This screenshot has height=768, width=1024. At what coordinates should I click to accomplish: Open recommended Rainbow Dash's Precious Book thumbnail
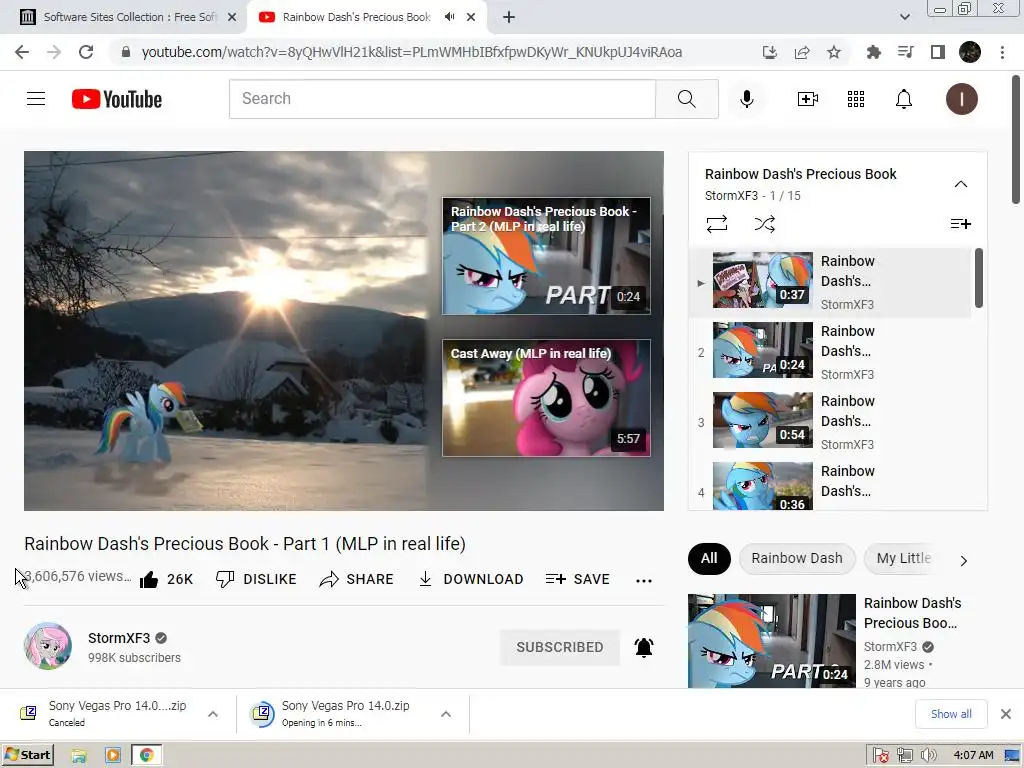pyautogui.click(x=771, y=641)
